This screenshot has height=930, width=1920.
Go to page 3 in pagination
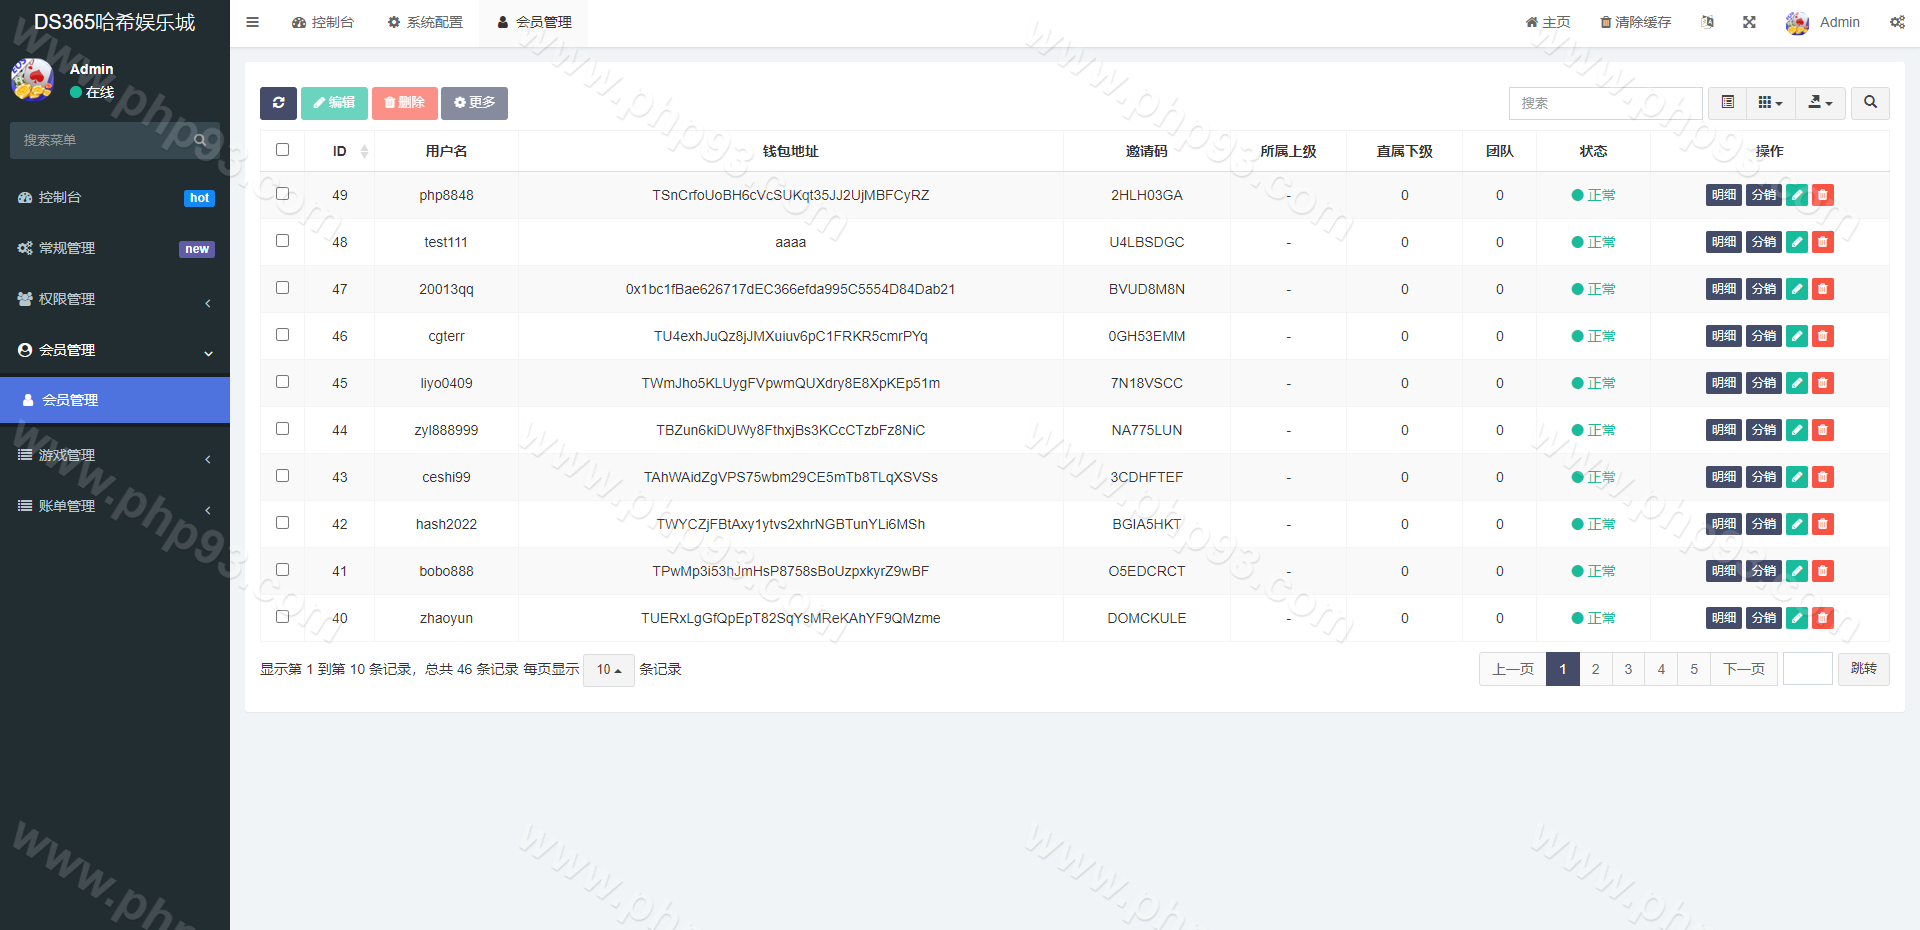1628,669
